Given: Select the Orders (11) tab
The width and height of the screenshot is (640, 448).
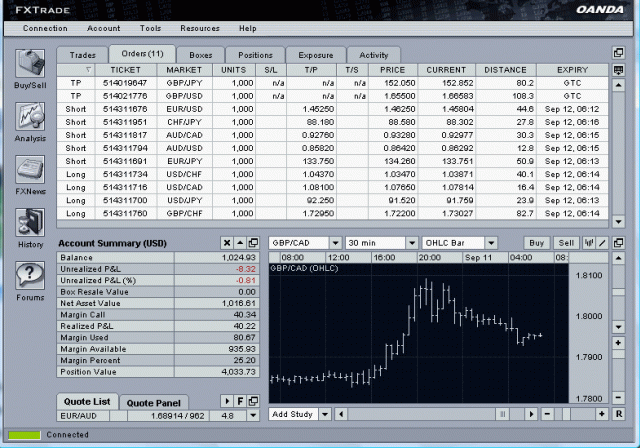Looking at the screenshot, I should 142,54.
